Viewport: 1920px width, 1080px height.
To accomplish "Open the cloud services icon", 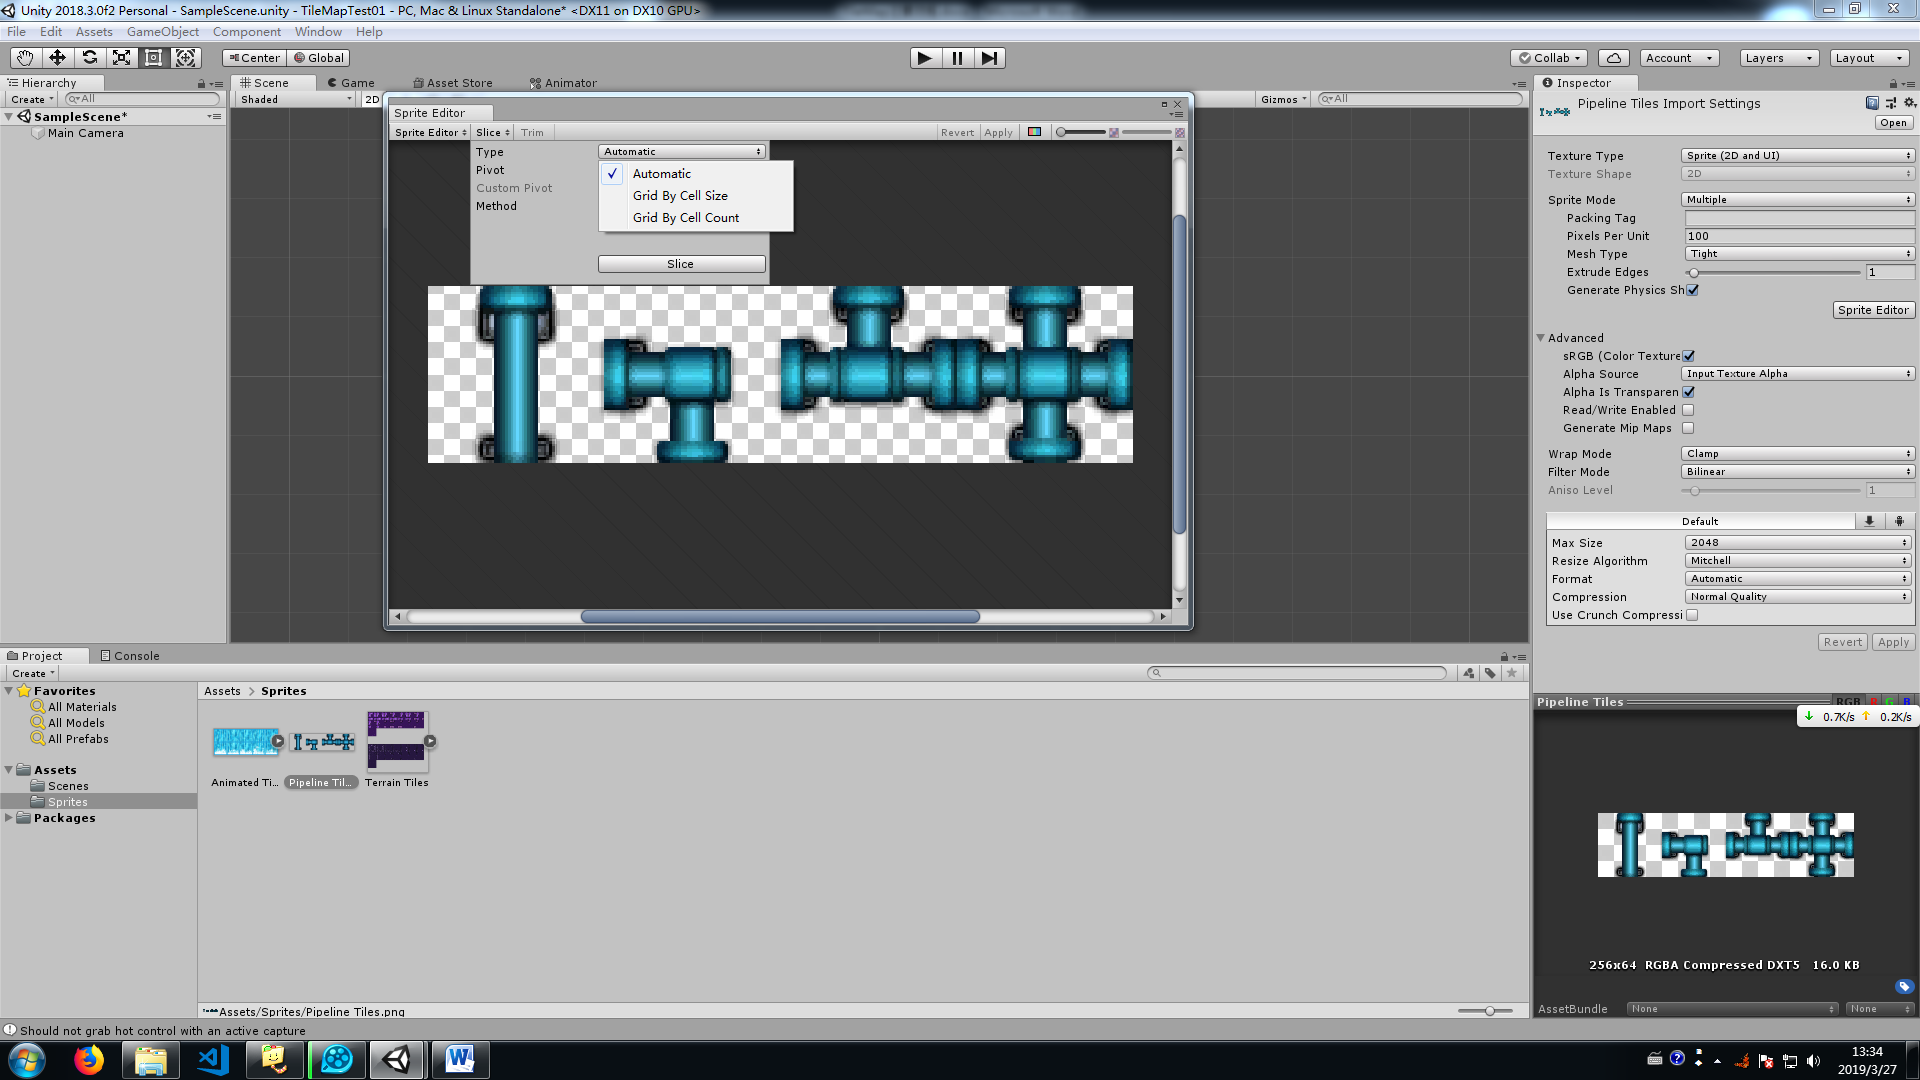I will (x=1613, y=58).
